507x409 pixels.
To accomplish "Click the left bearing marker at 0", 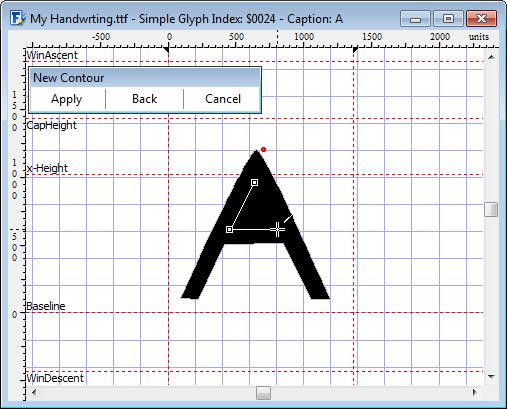I will pos(166,50).
